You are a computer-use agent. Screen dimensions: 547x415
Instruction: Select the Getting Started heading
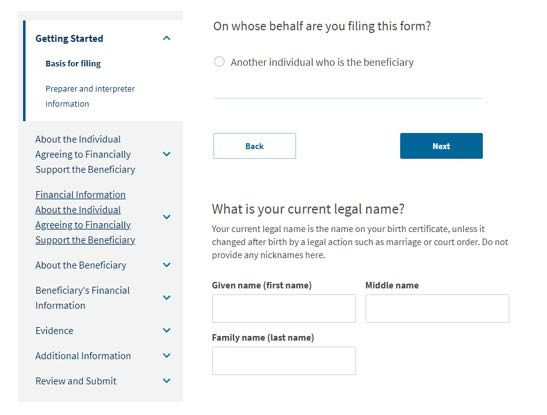(x=69, y=38)
